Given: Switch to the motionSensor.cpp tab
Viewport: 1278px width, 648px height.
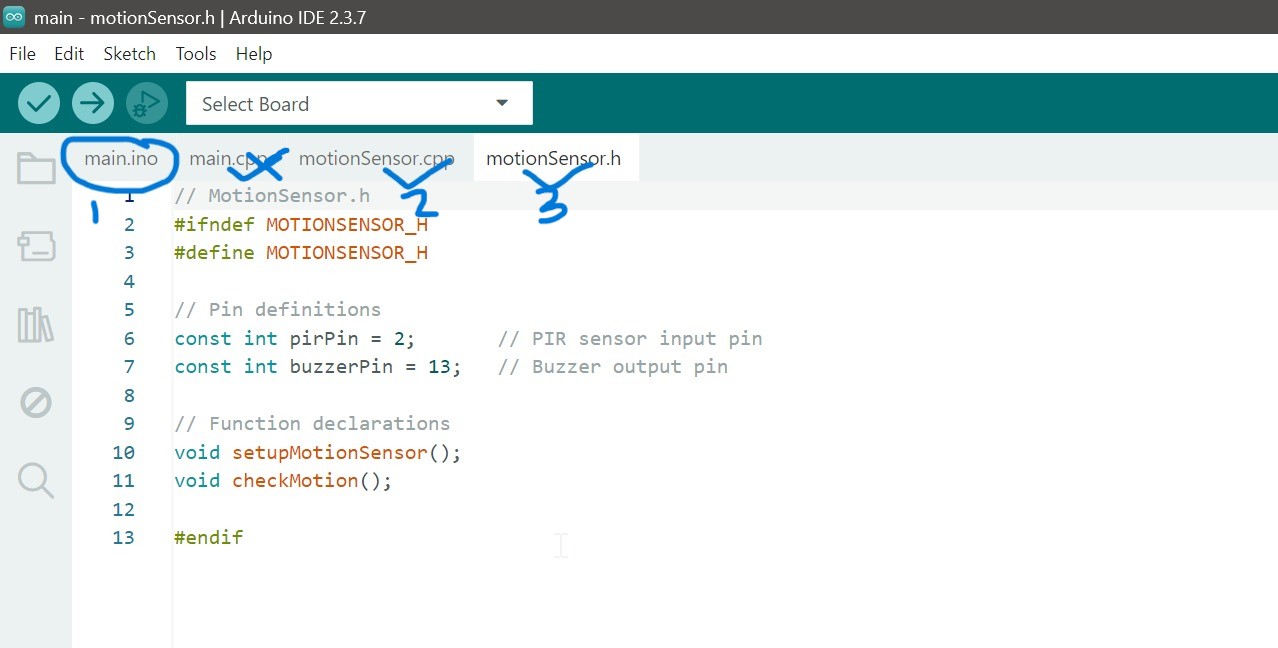Looking at the screenshot, I should tap(376, 158).
